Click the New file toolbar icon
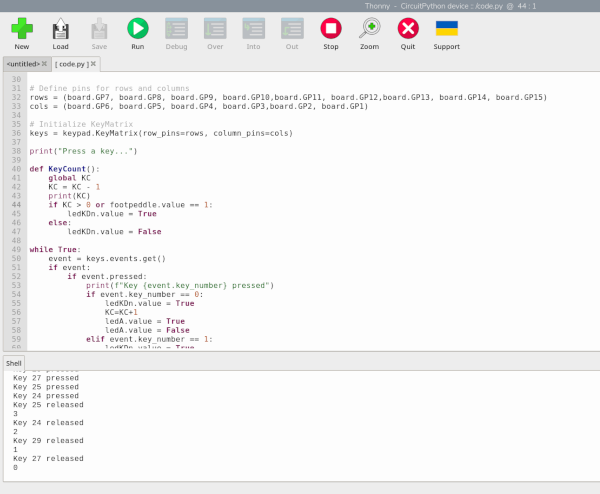Screen dimensions: 600x494 [x=21, y=29]
